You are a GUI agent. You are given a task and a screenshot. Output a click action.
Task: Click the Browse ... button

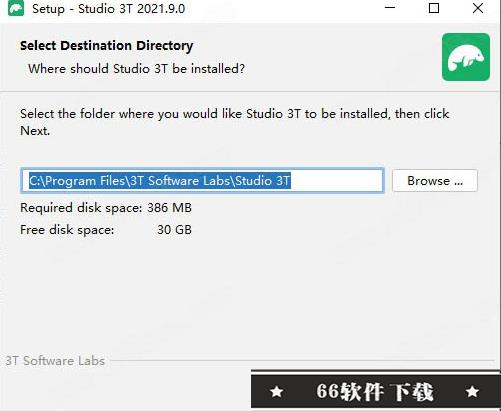[435, 181]
